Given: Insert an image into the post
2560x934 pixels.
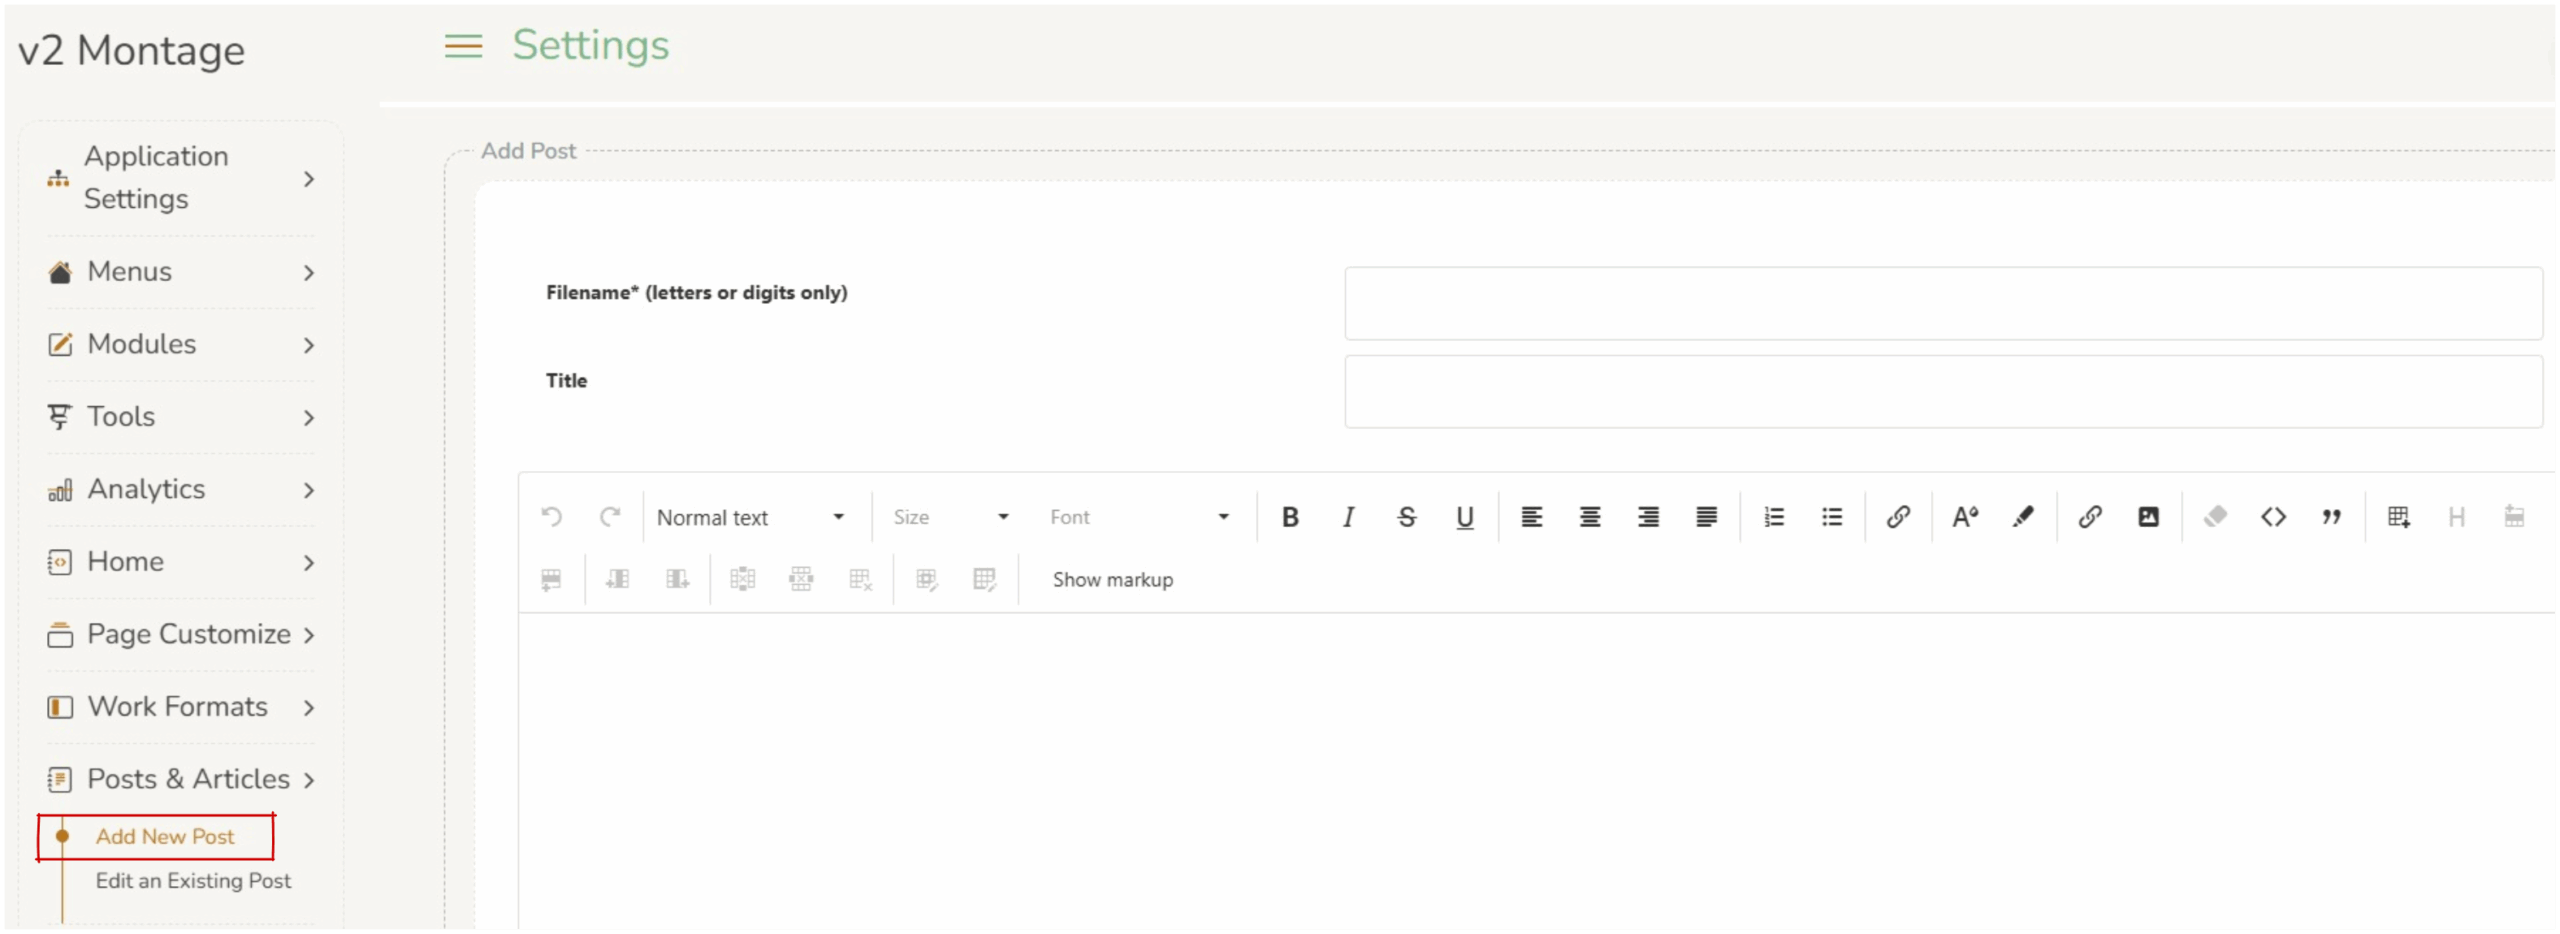Looking at the screenshot, I should click(x=2148, y=517).
